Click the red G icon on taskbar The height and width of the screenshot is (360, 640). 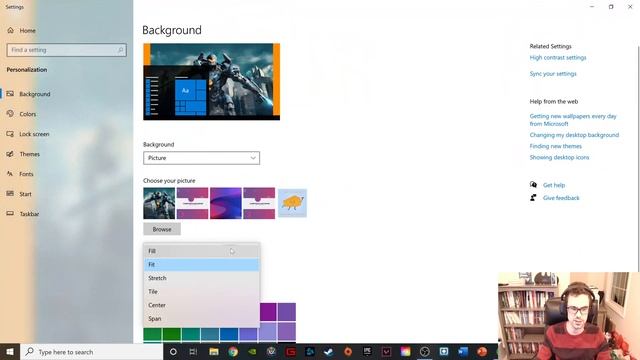(x=291, y=351)
